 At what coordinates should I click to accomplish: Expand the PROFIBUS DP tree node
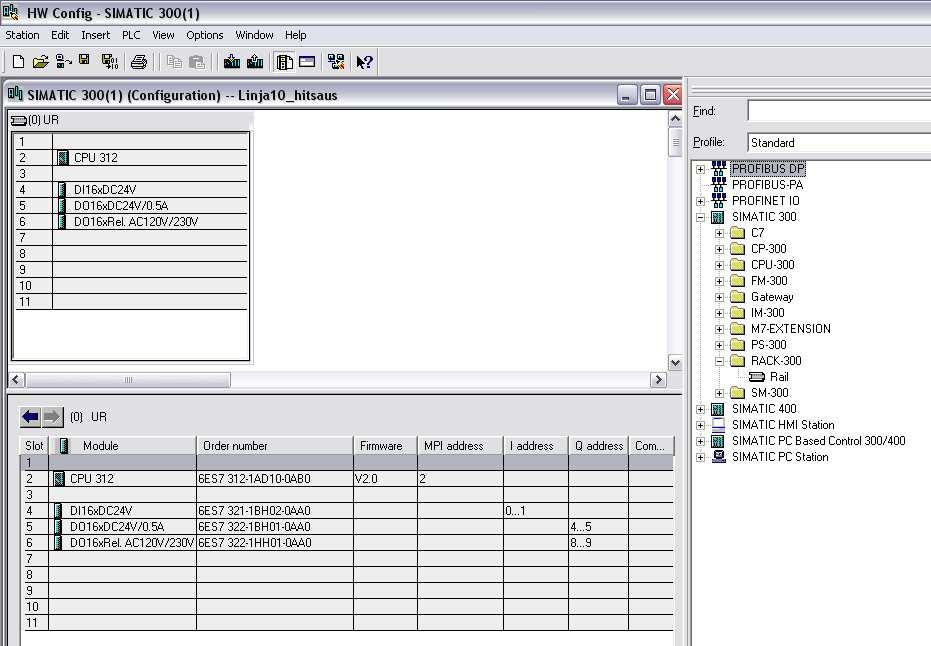coord(701,169)
